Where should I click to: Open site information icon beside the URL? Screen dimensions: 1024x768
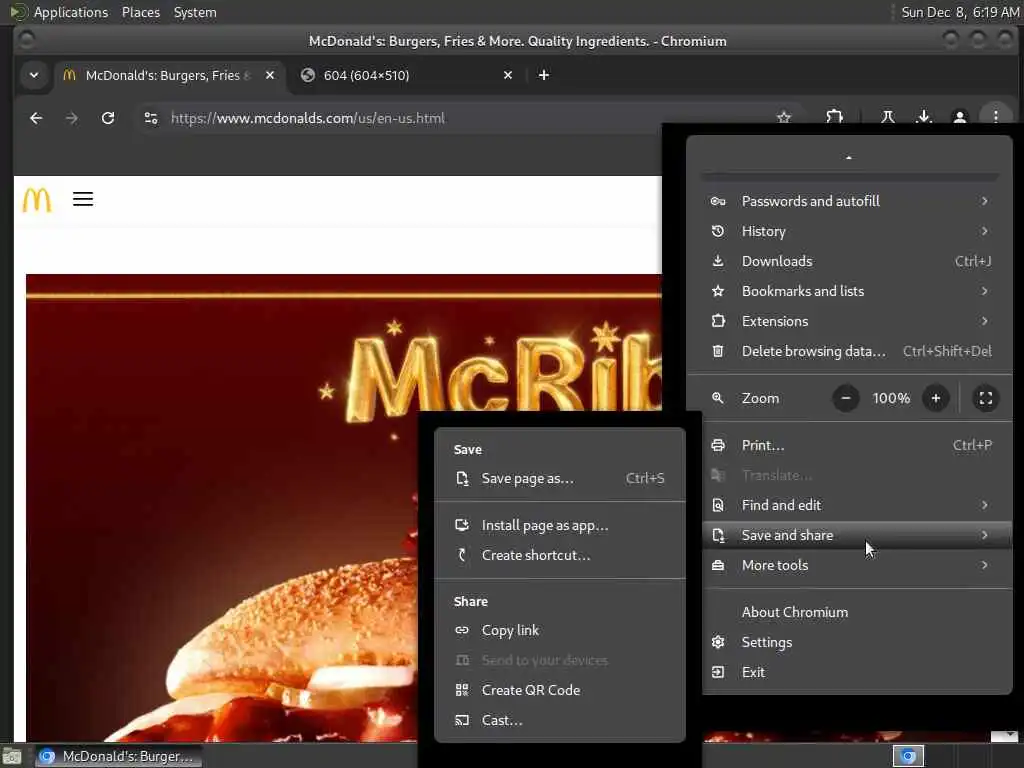click(151, 118)
